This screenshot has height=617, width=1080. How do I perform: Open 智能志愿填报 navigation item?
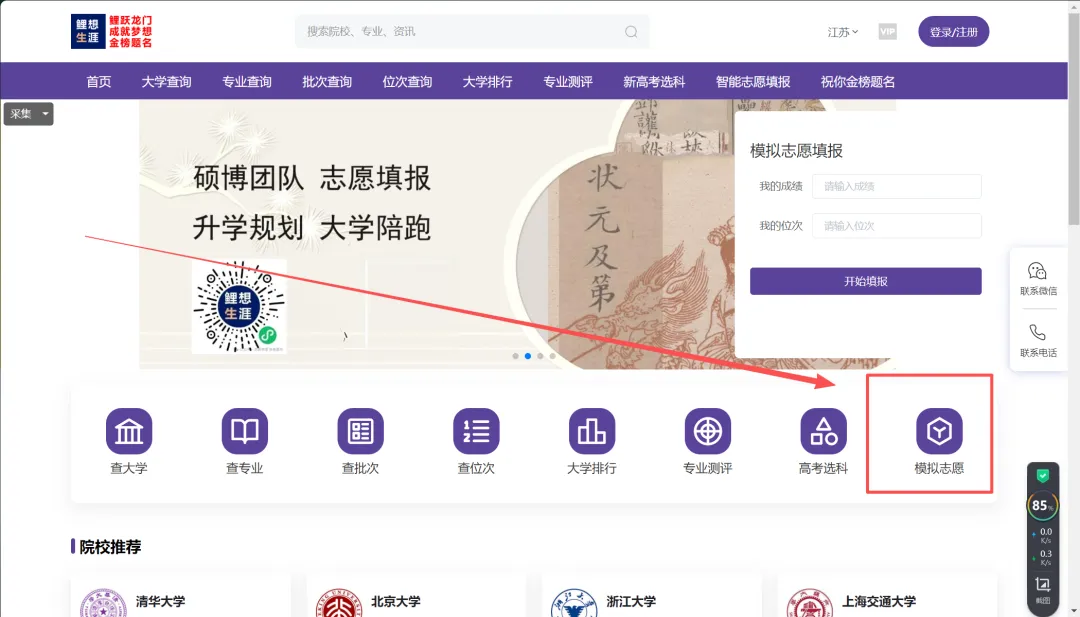click(x=753, y=82)
